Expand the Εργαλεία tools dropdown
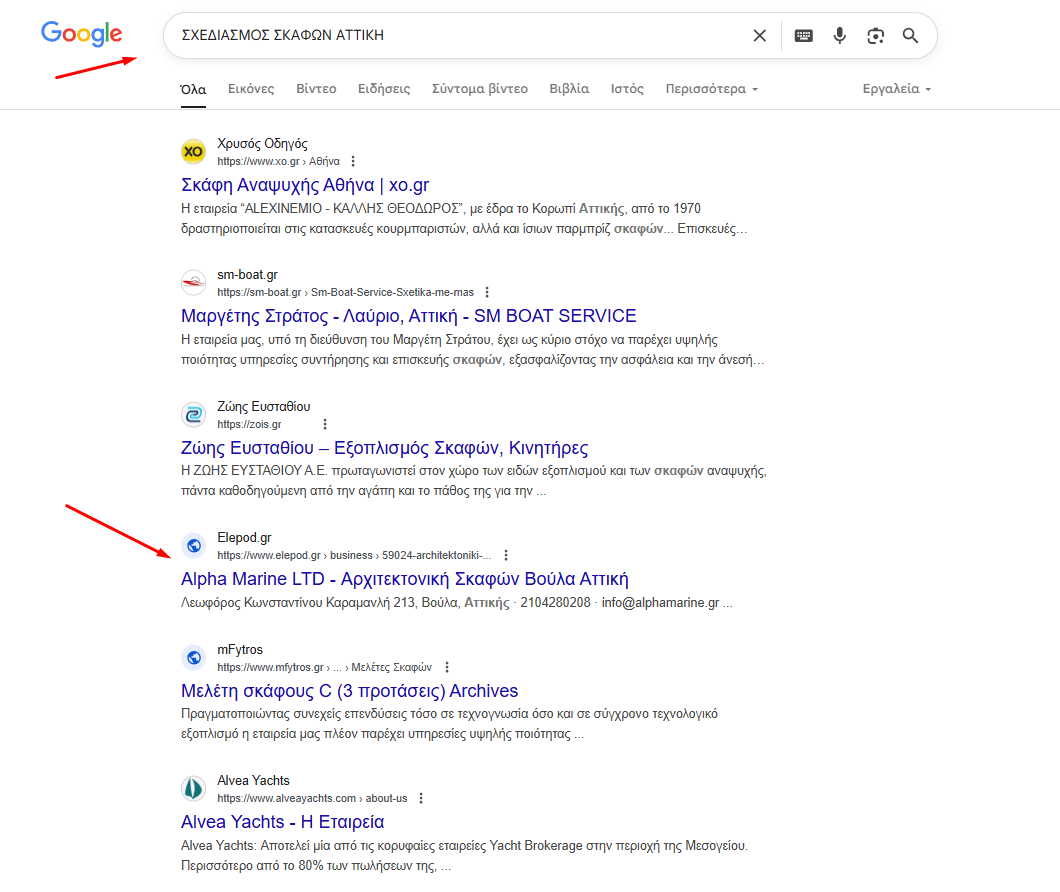The width and height of the screenshot is (1060, 892). [896, 89]
